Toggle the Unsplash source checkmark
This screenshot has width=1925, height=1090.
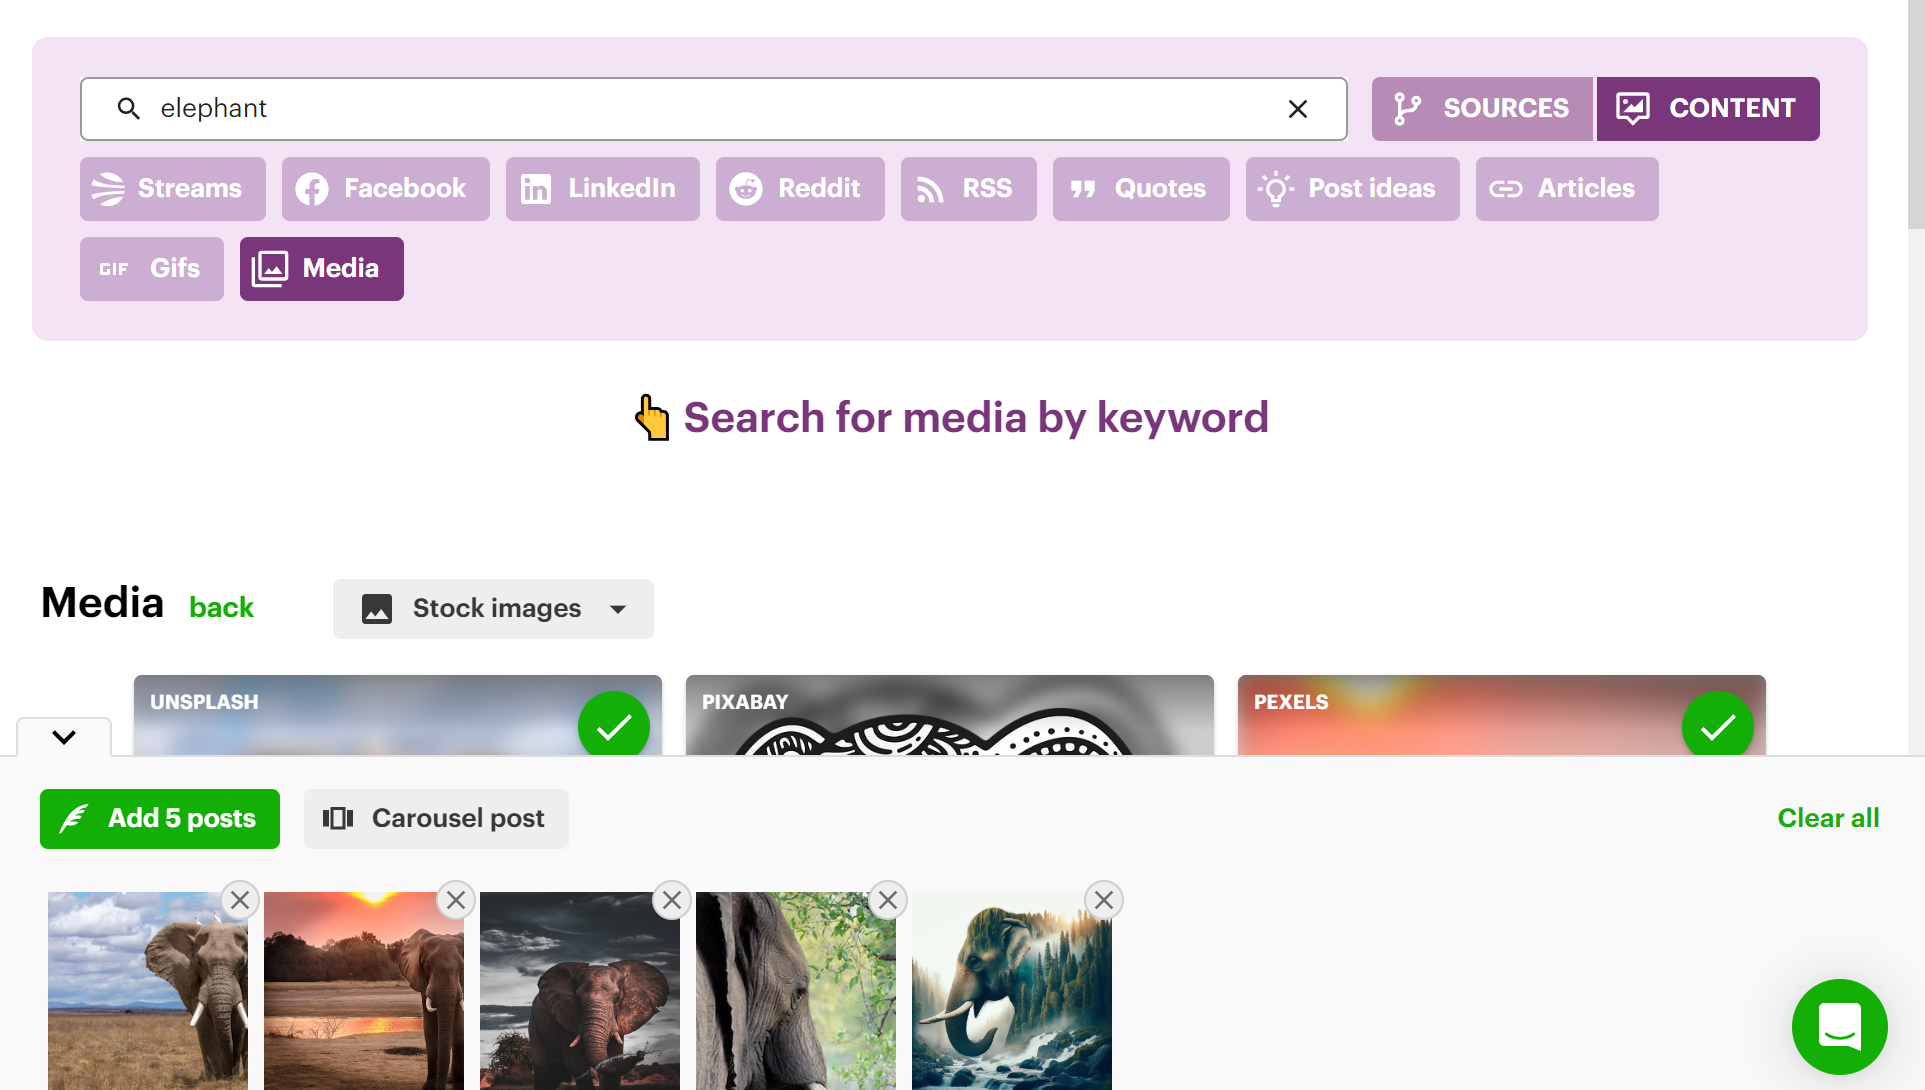coord(613,725)
